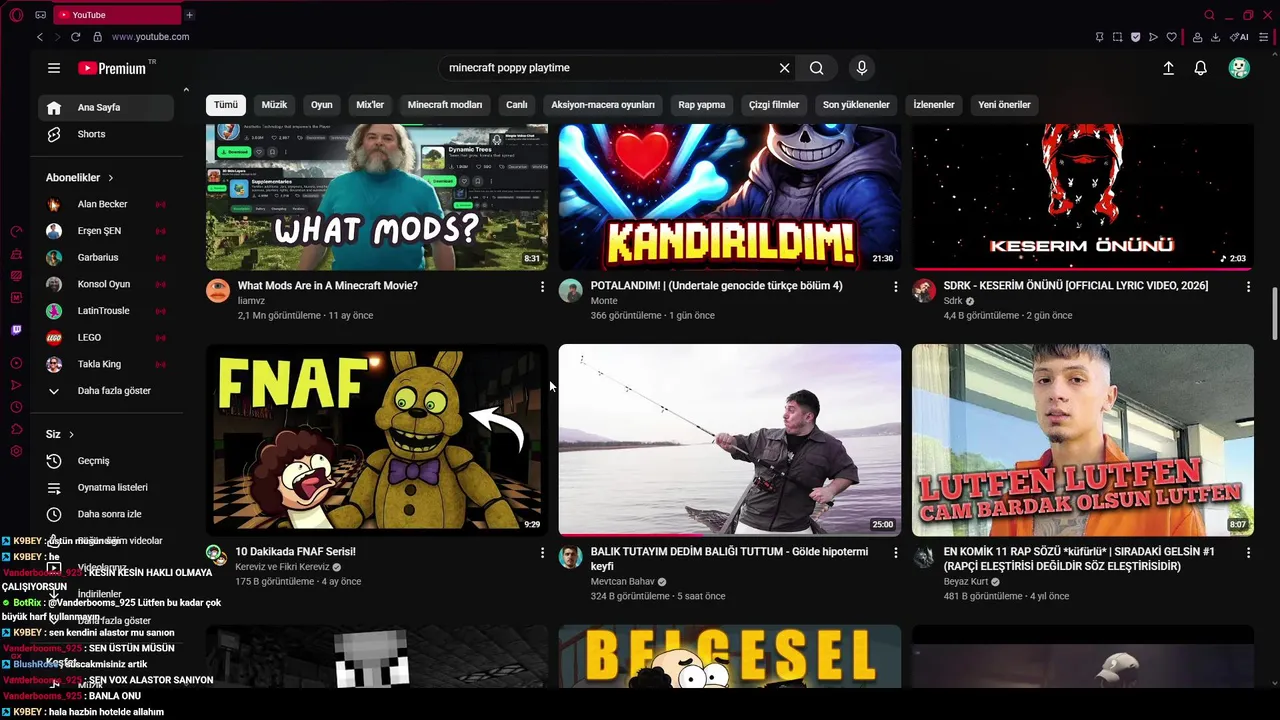Clear the search box with the X
Screen dimensions: 1280x720
pos(785,68)
